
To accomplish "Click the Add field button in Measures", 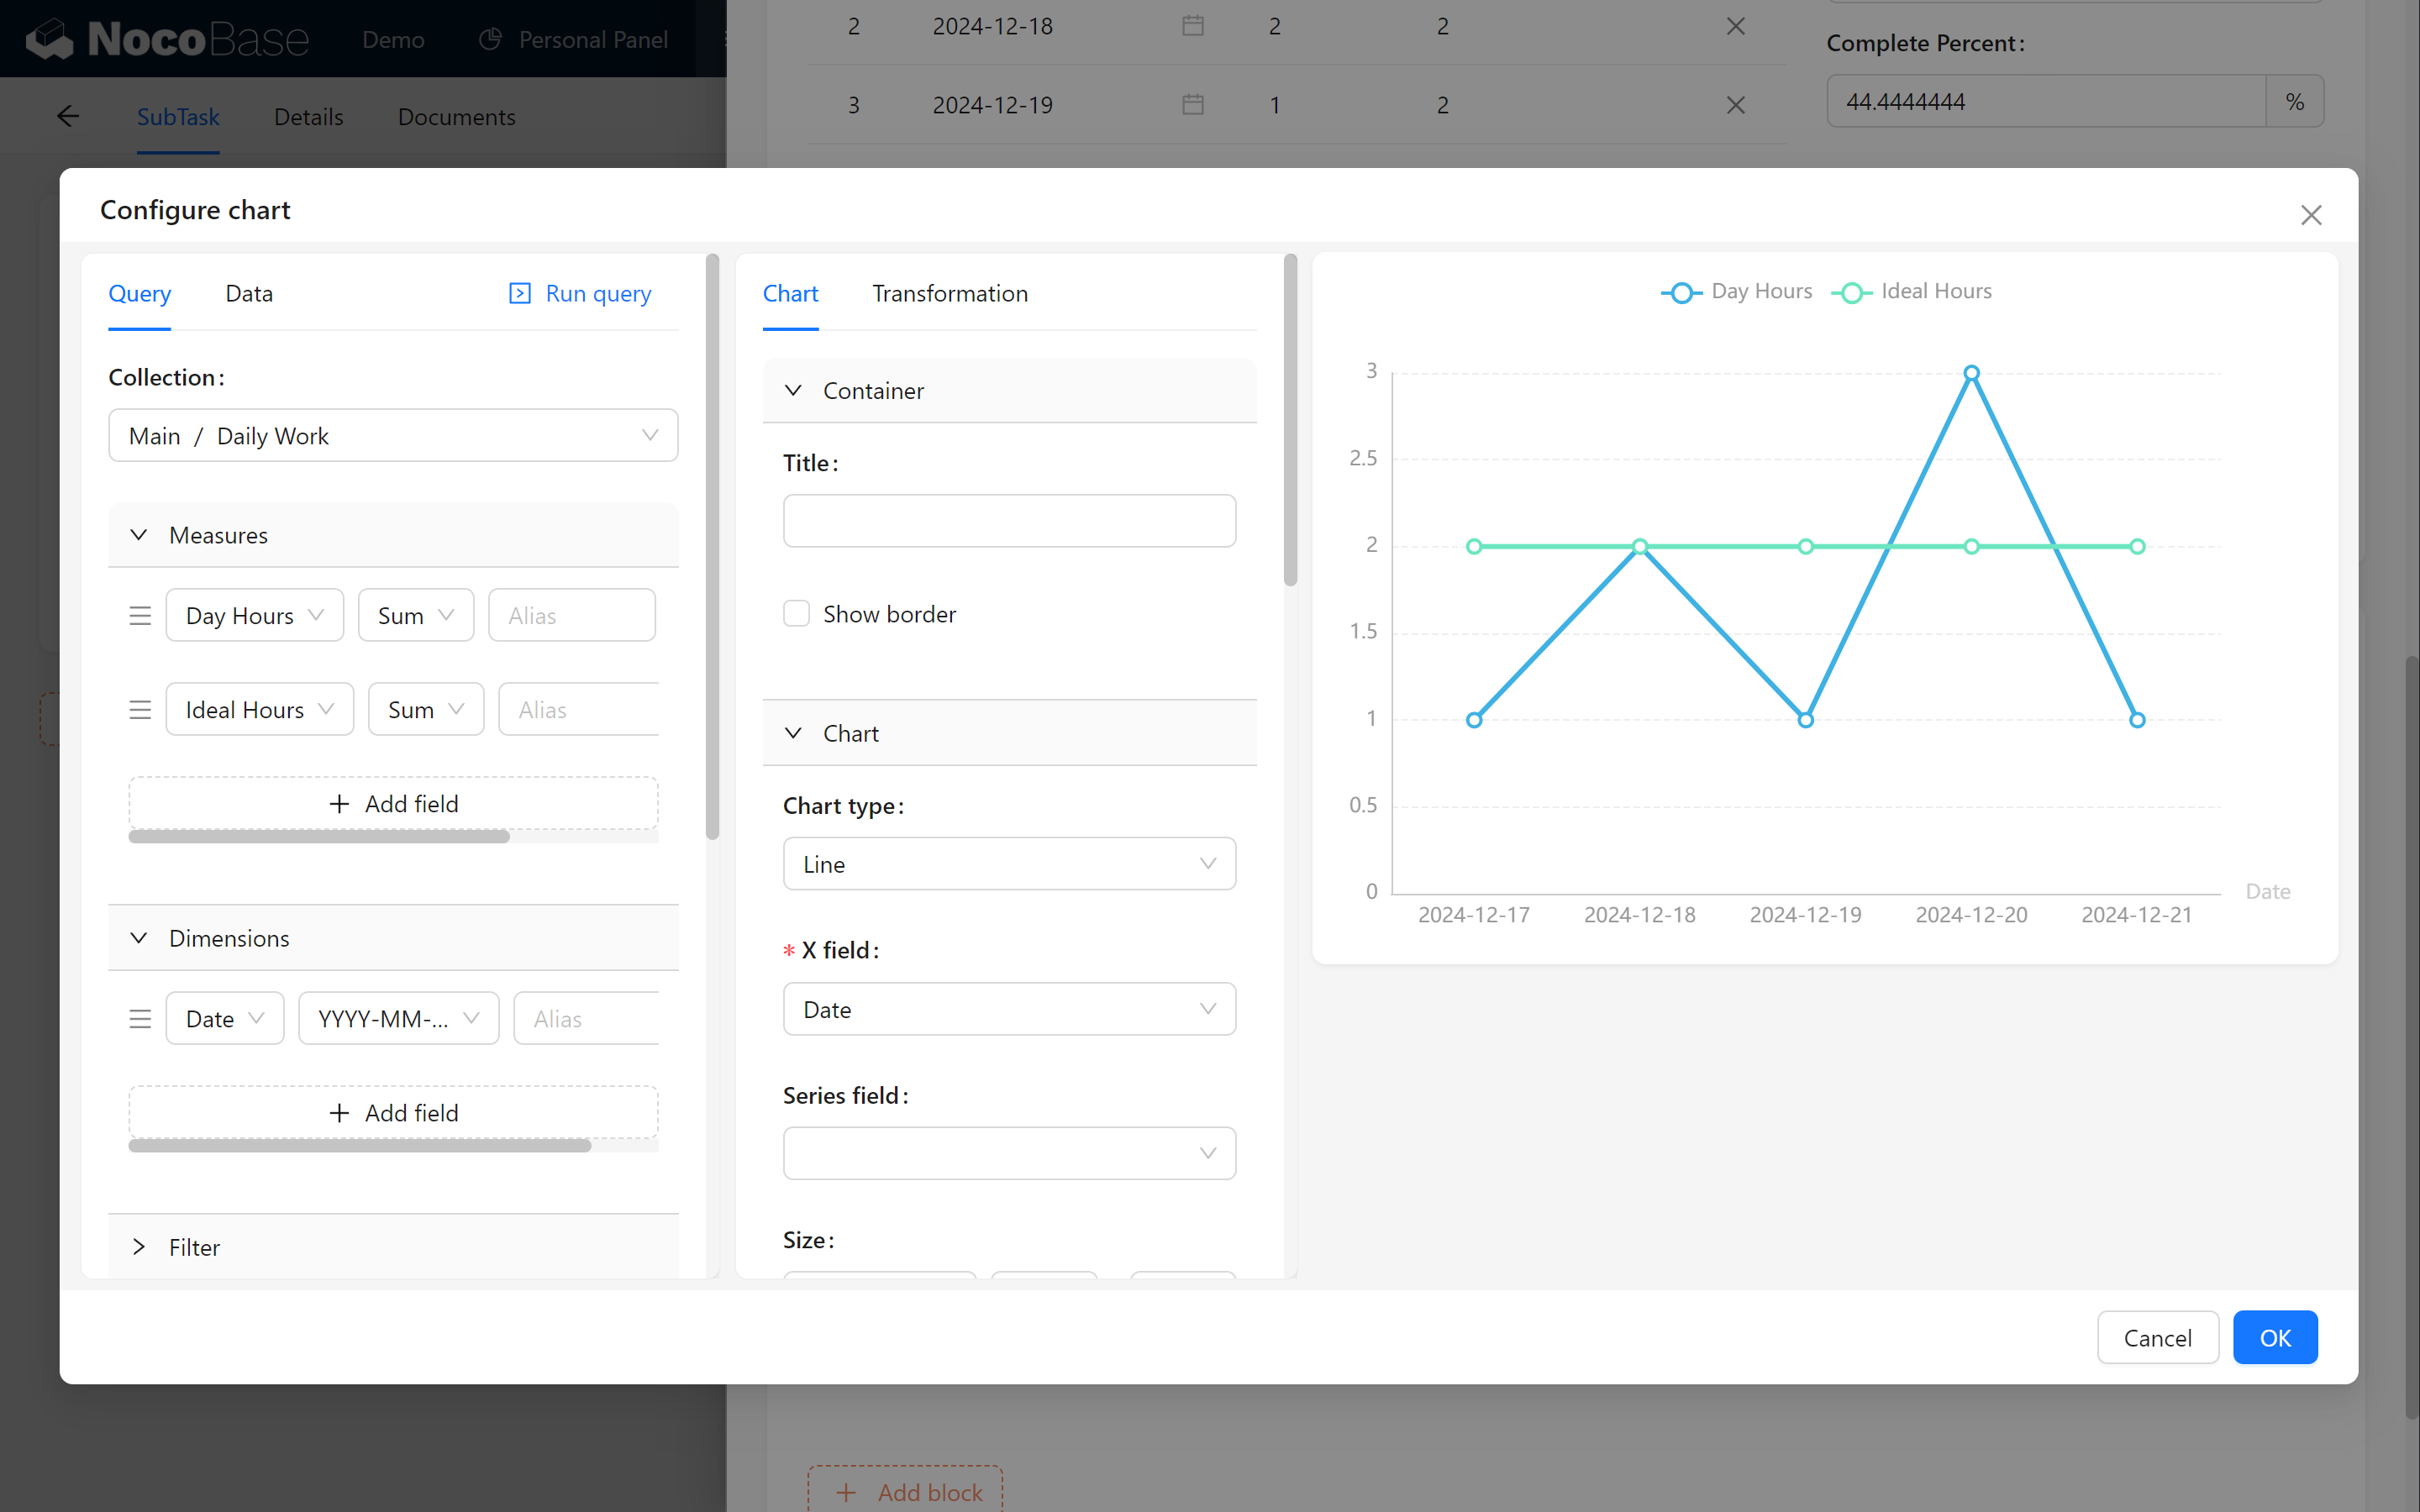I will pyautogui.click(x=392, y=803).
